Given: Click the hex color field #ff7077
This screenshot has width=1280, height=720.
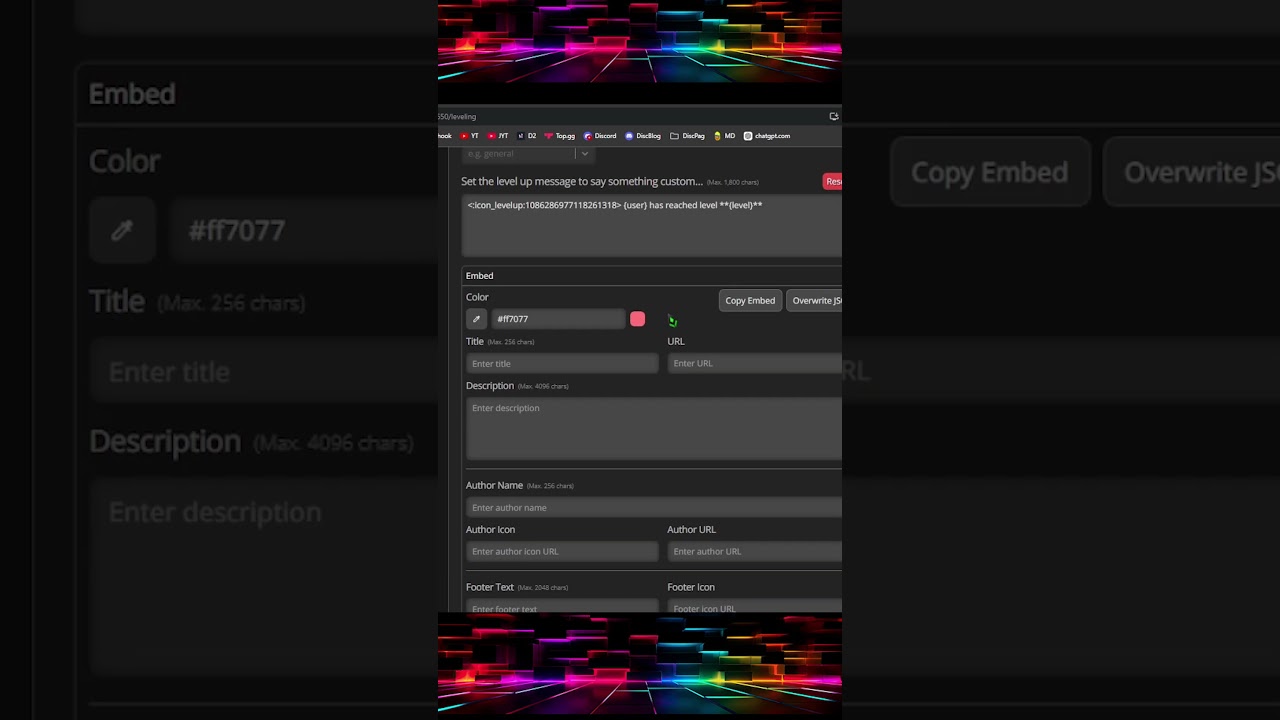Looking at the screenshot, I should pyautogui.click(x=558, y=319).
